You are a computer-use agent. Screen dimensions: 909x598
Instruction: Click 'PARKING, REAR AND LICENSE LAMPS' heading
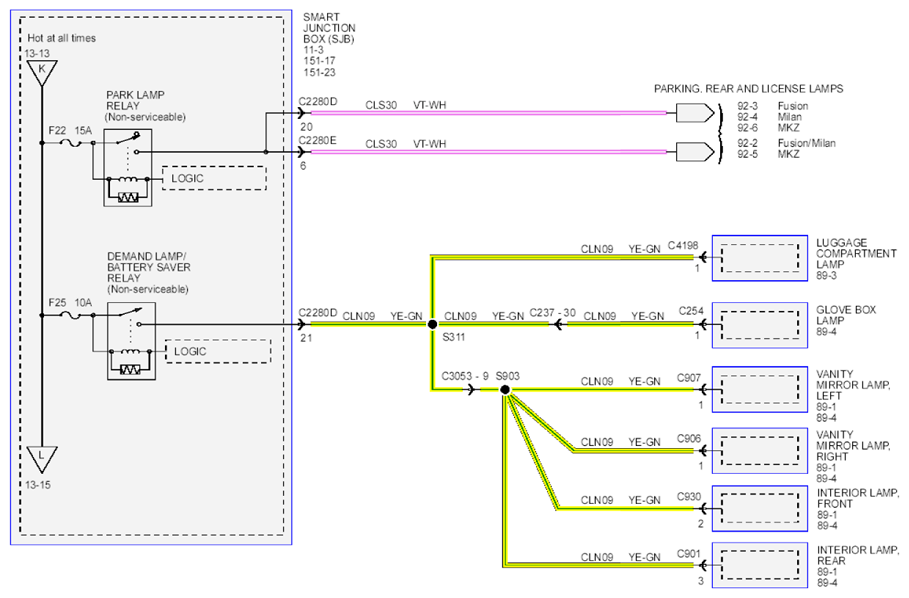748,89
